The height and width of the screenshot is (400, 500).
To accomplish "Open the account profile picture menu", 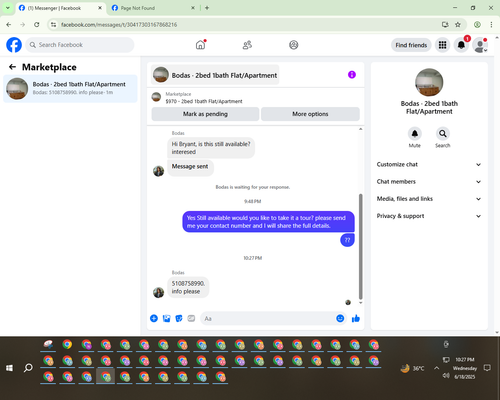I will pyautogui.click(x=480, y=45).
